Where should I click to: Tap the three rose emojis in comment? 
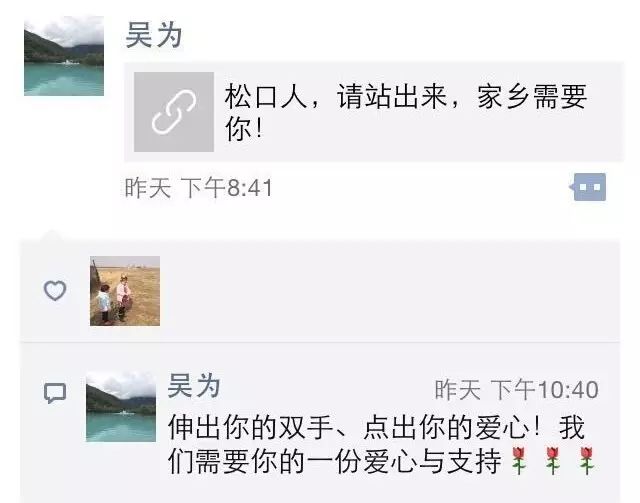coord(553,461)
